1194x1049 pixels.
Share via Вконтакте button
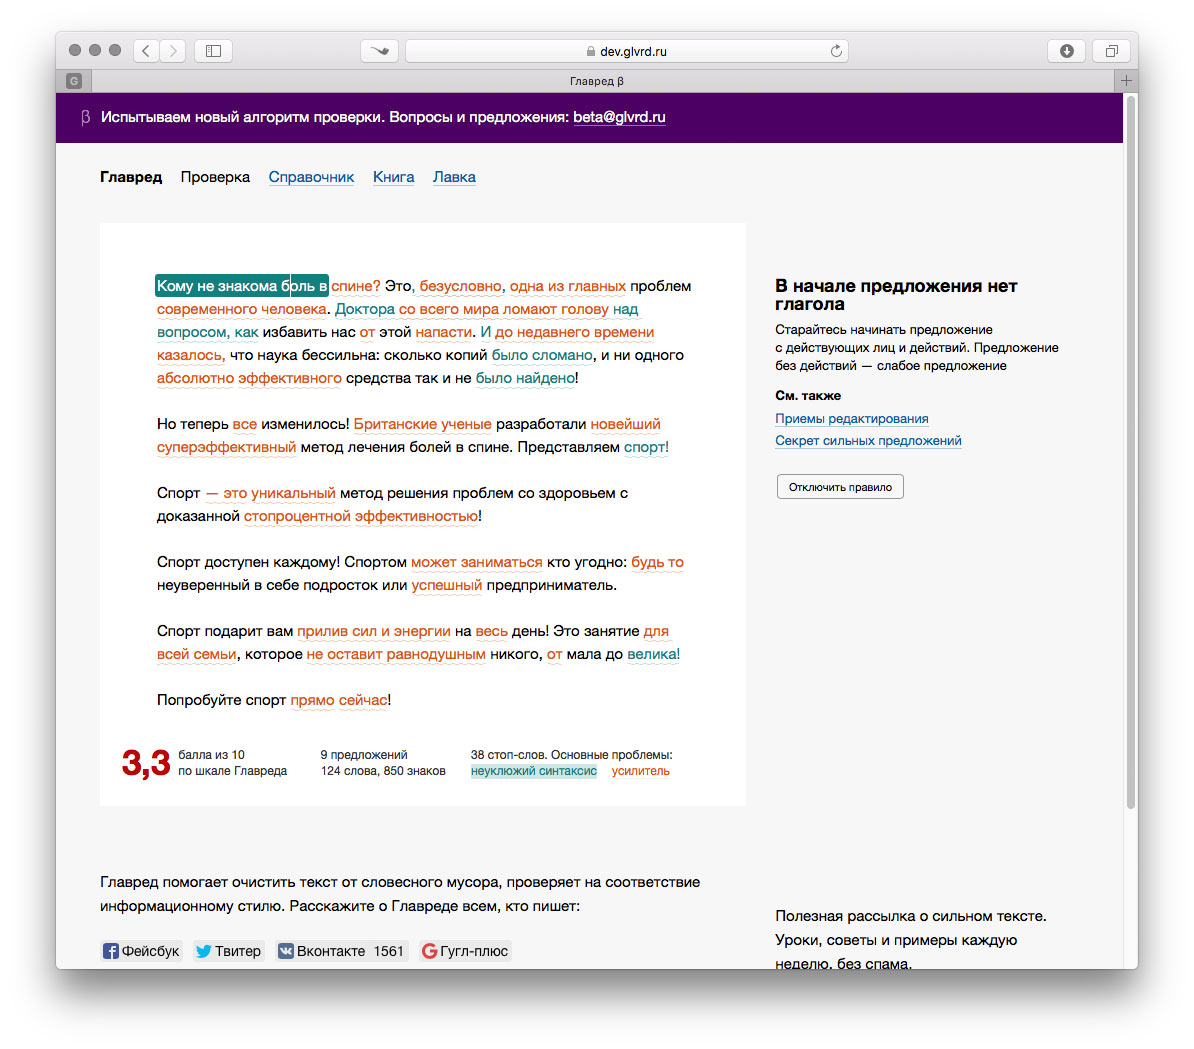341,951
